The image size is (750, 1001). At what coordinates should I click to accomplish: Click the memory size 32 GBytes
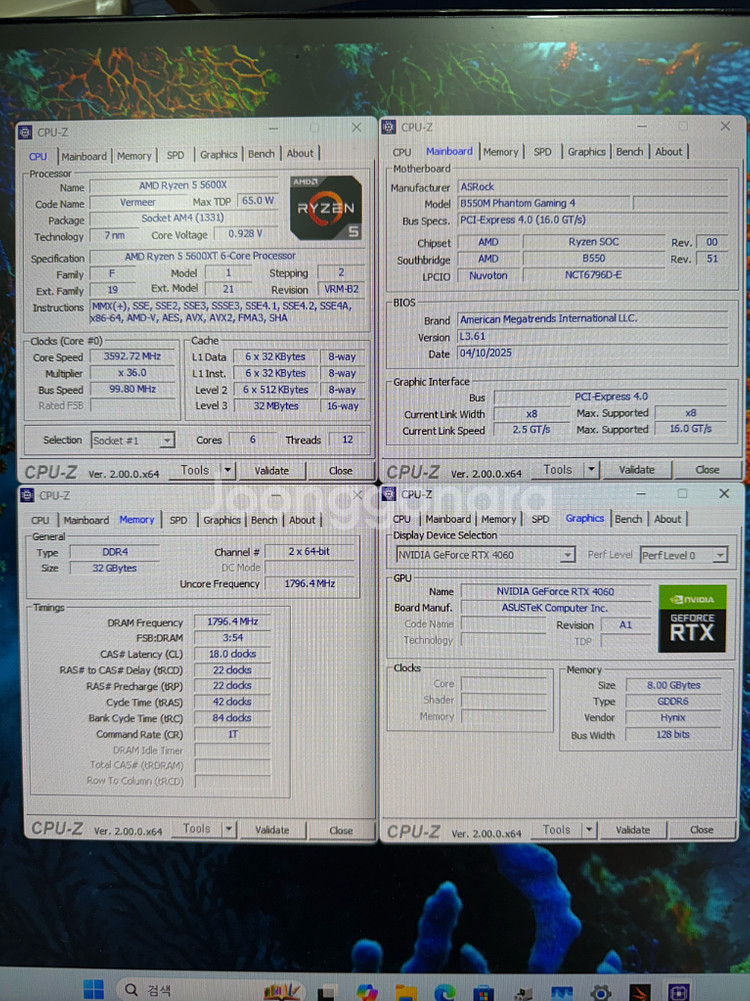coord(115,568)
